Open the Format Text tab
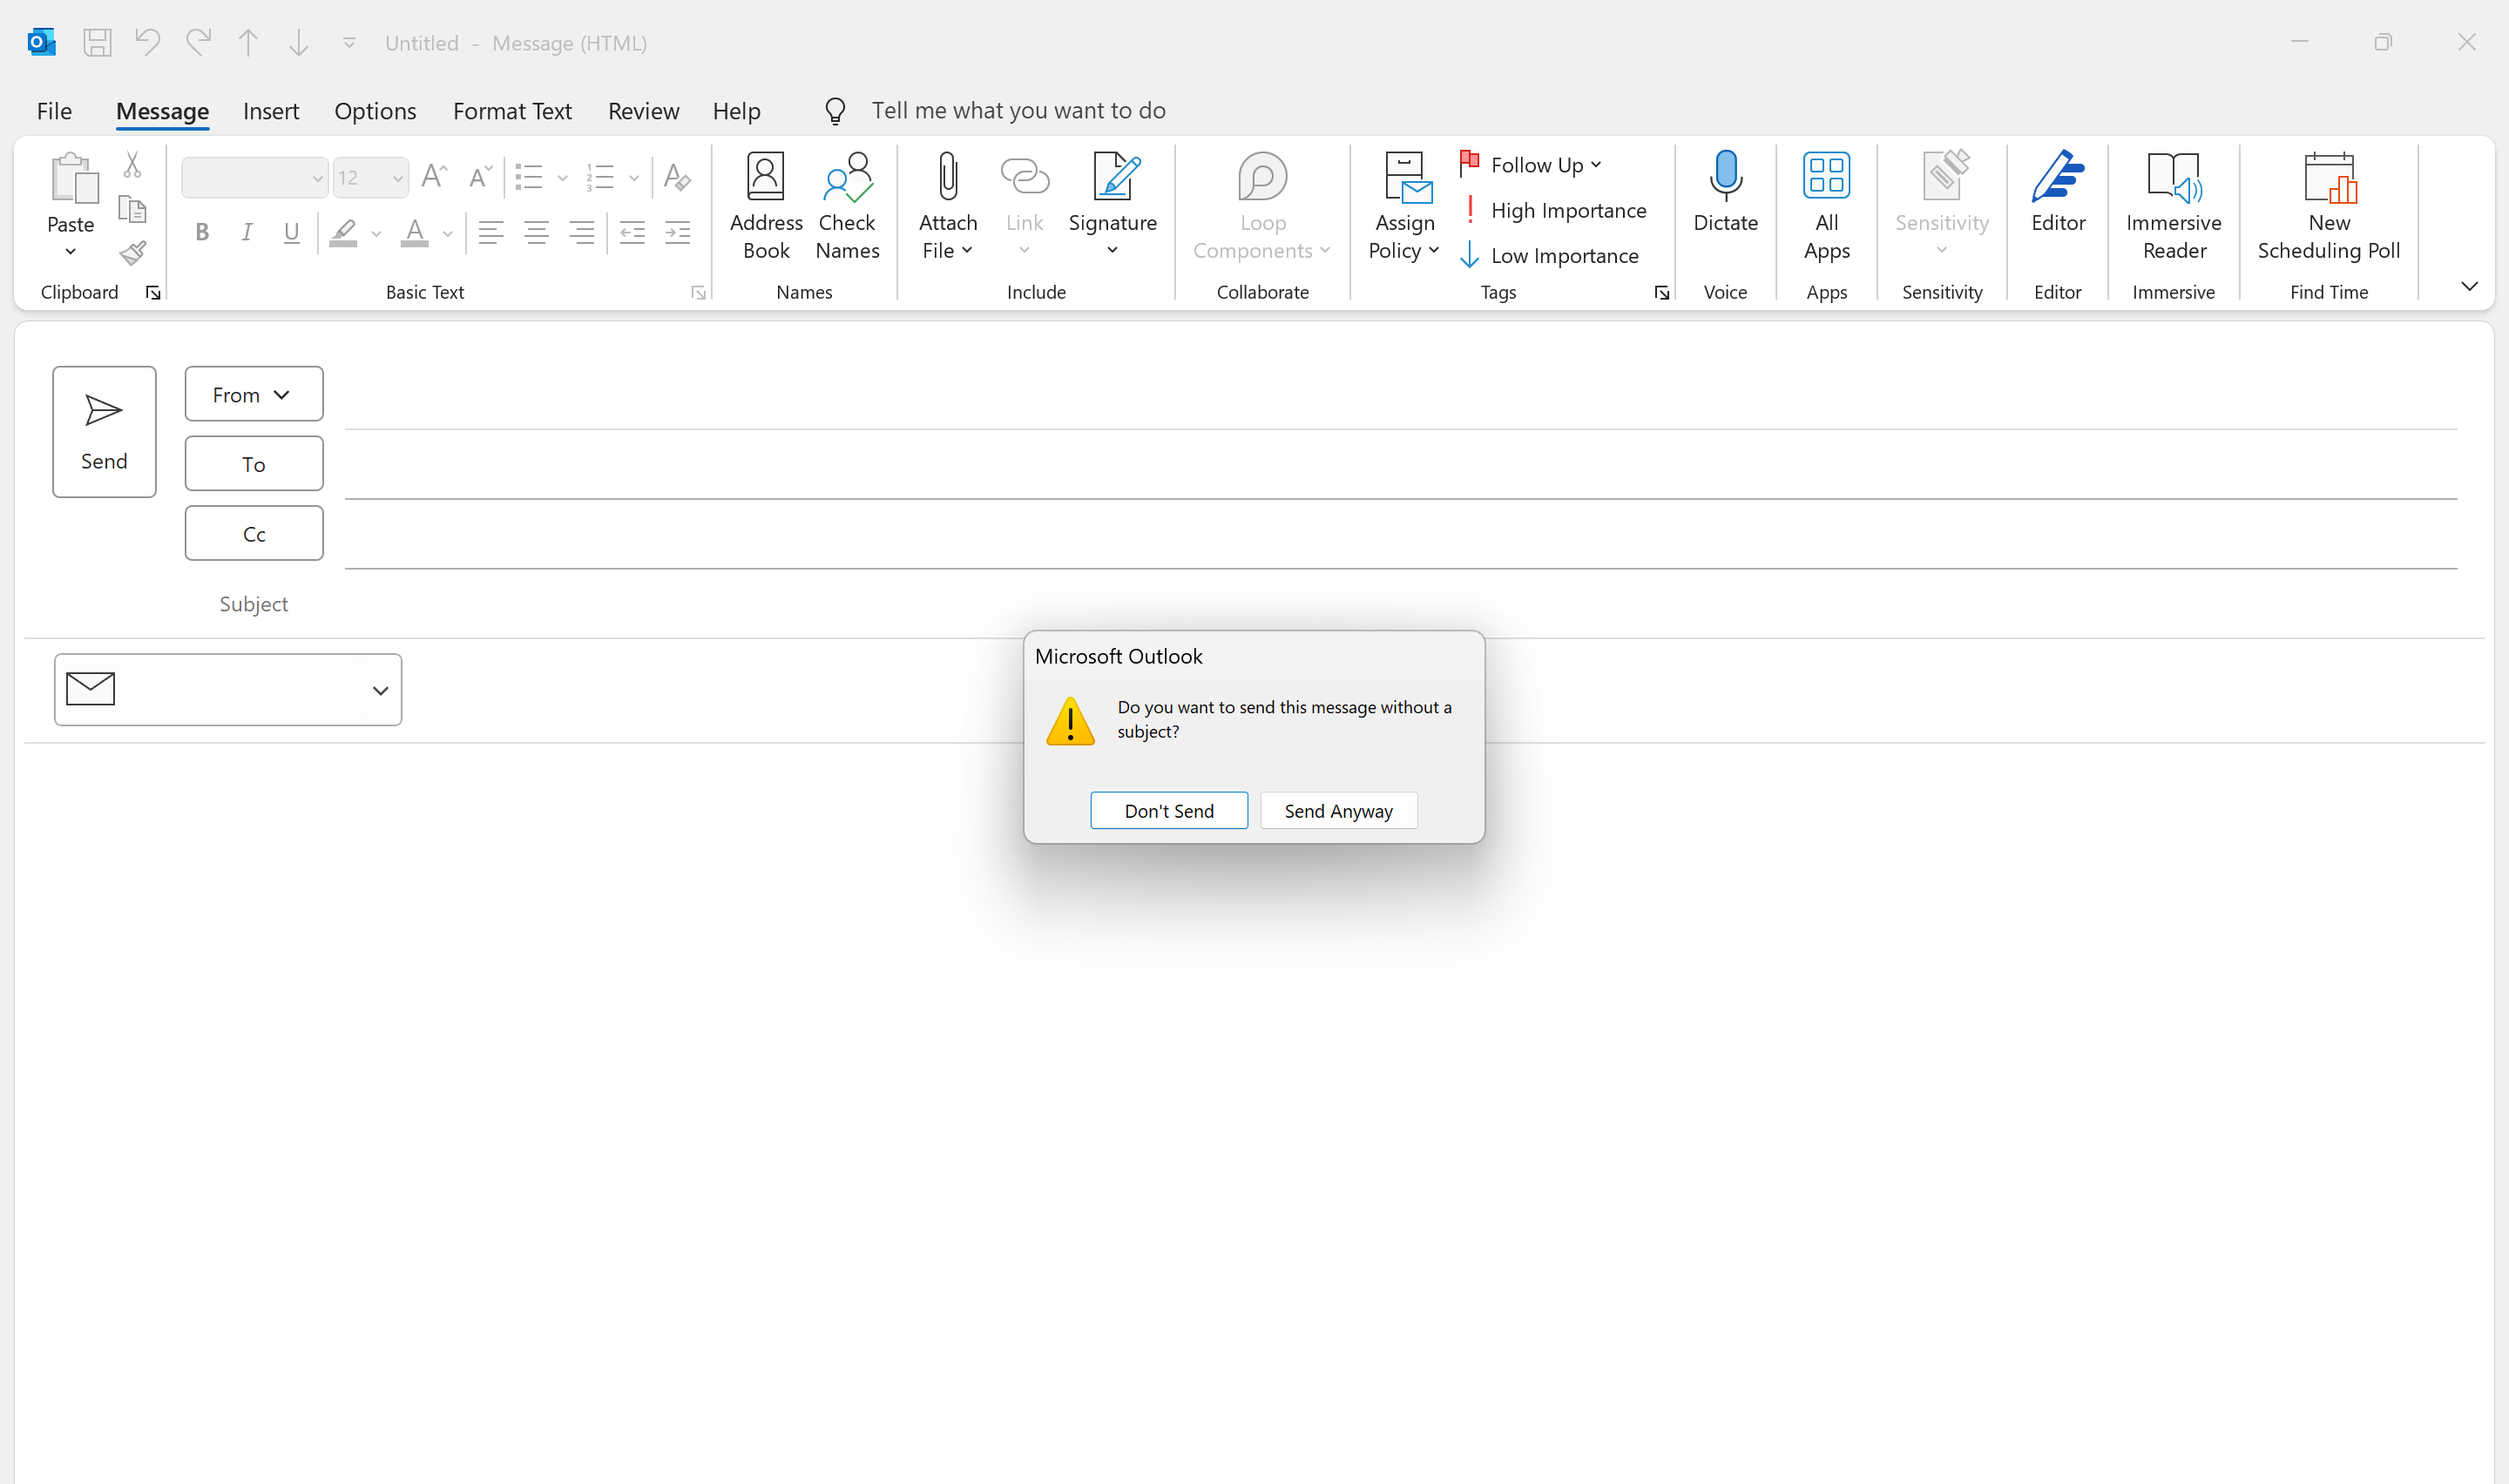 coord(512,110)
